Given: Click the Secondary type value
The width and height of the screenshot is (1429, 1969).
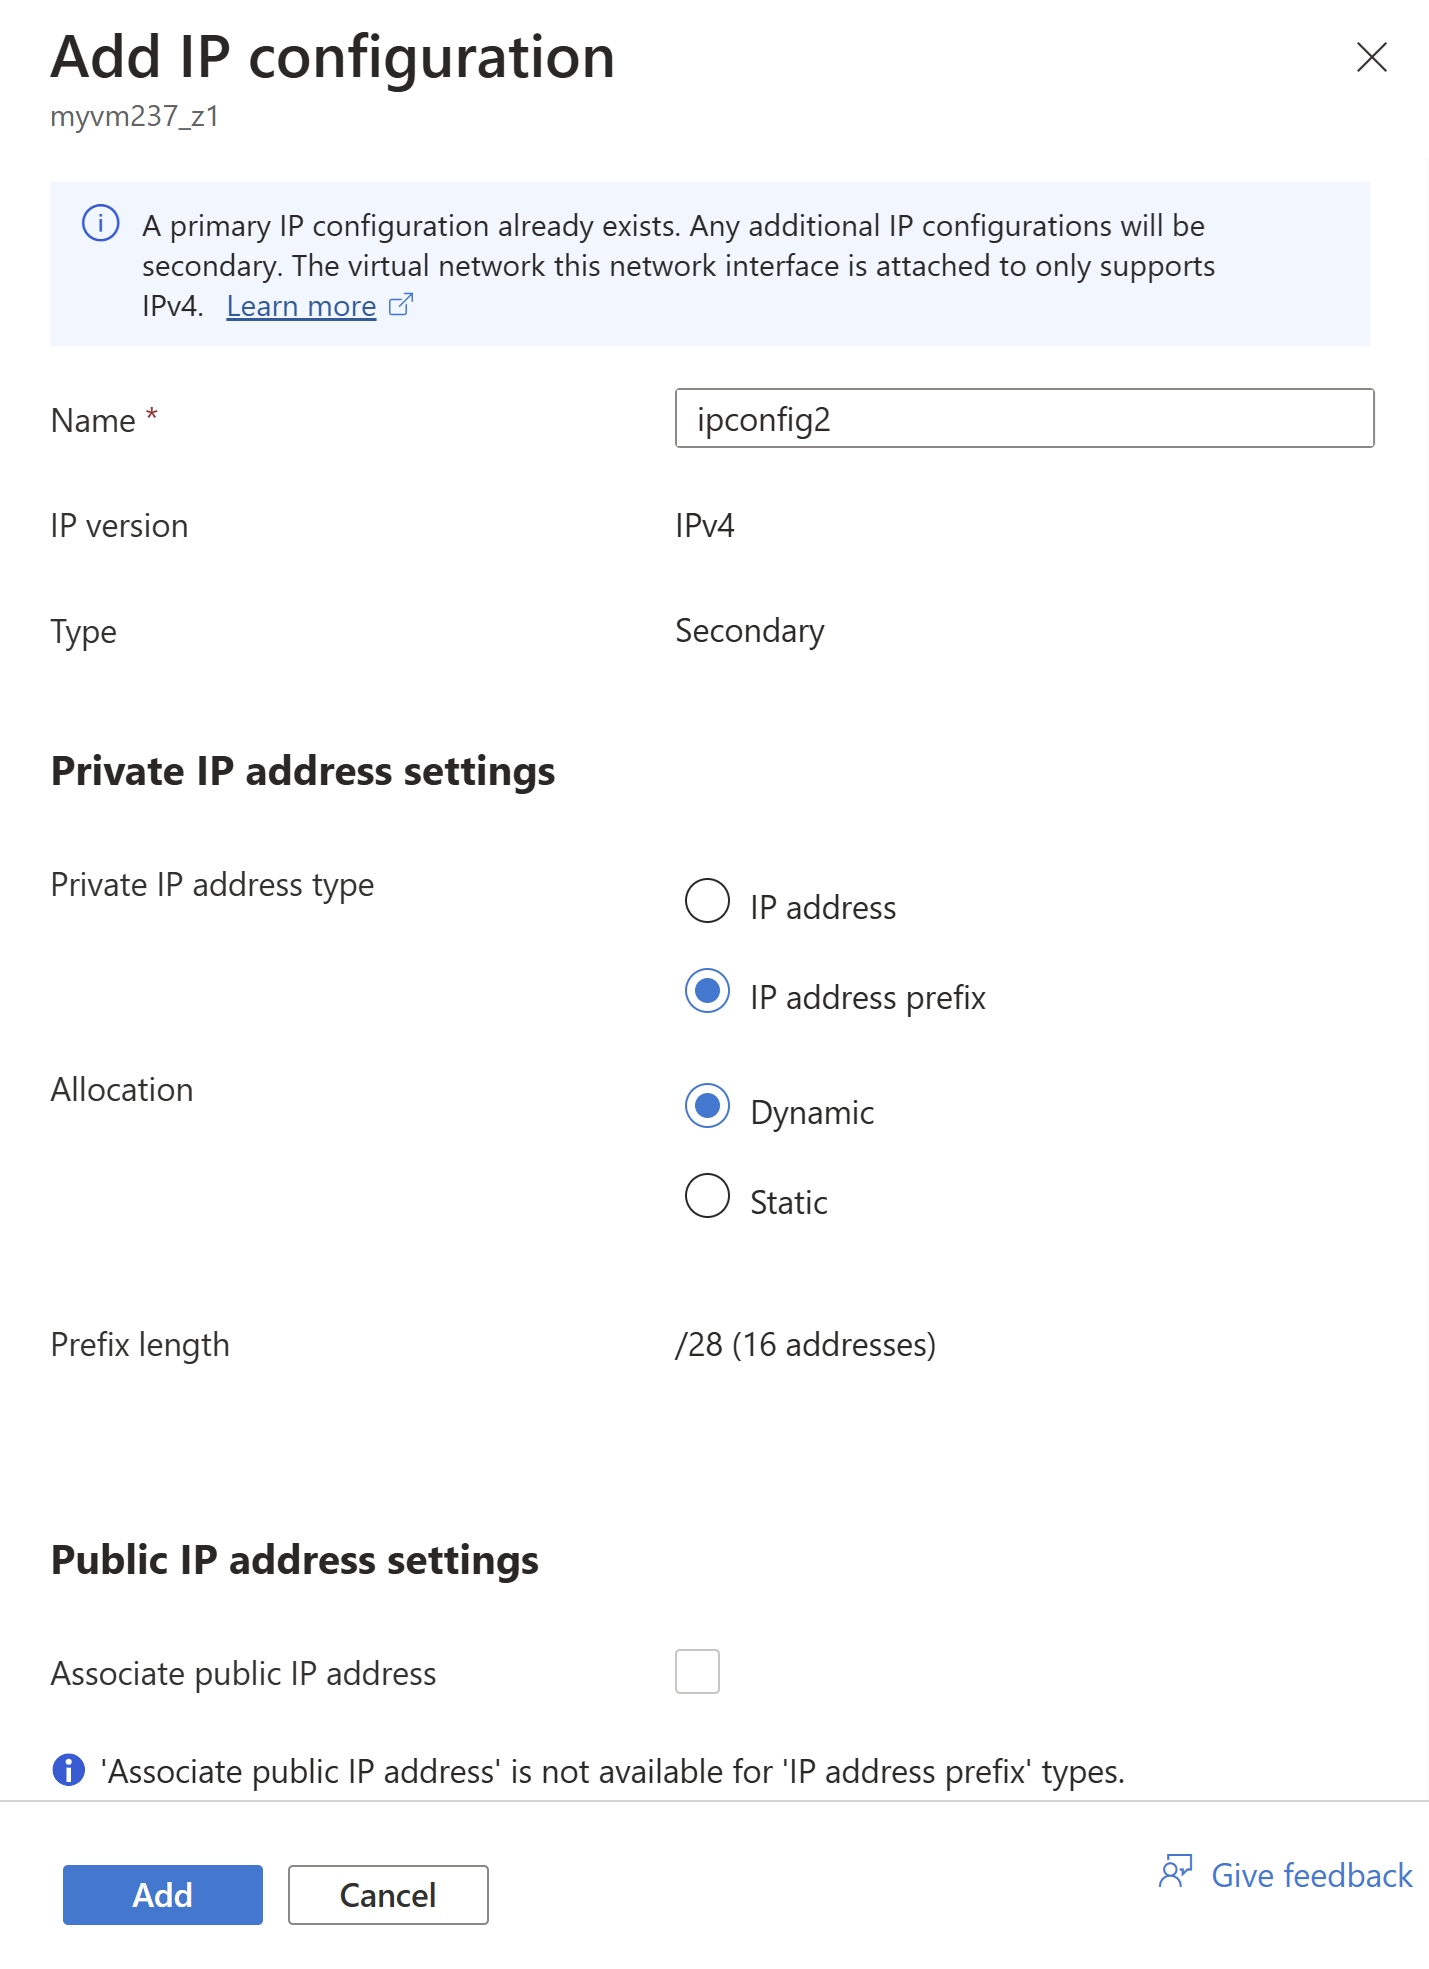Looking at the screenshot, I should [x=749, y=631].
